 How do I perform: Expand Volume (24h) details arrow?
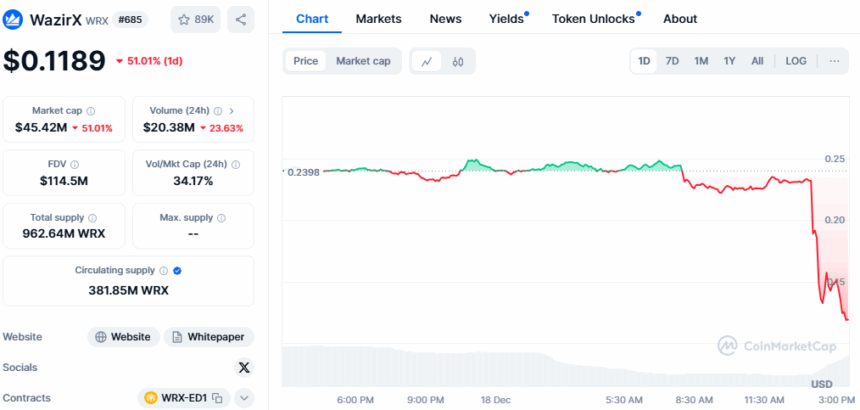(231, 111)
